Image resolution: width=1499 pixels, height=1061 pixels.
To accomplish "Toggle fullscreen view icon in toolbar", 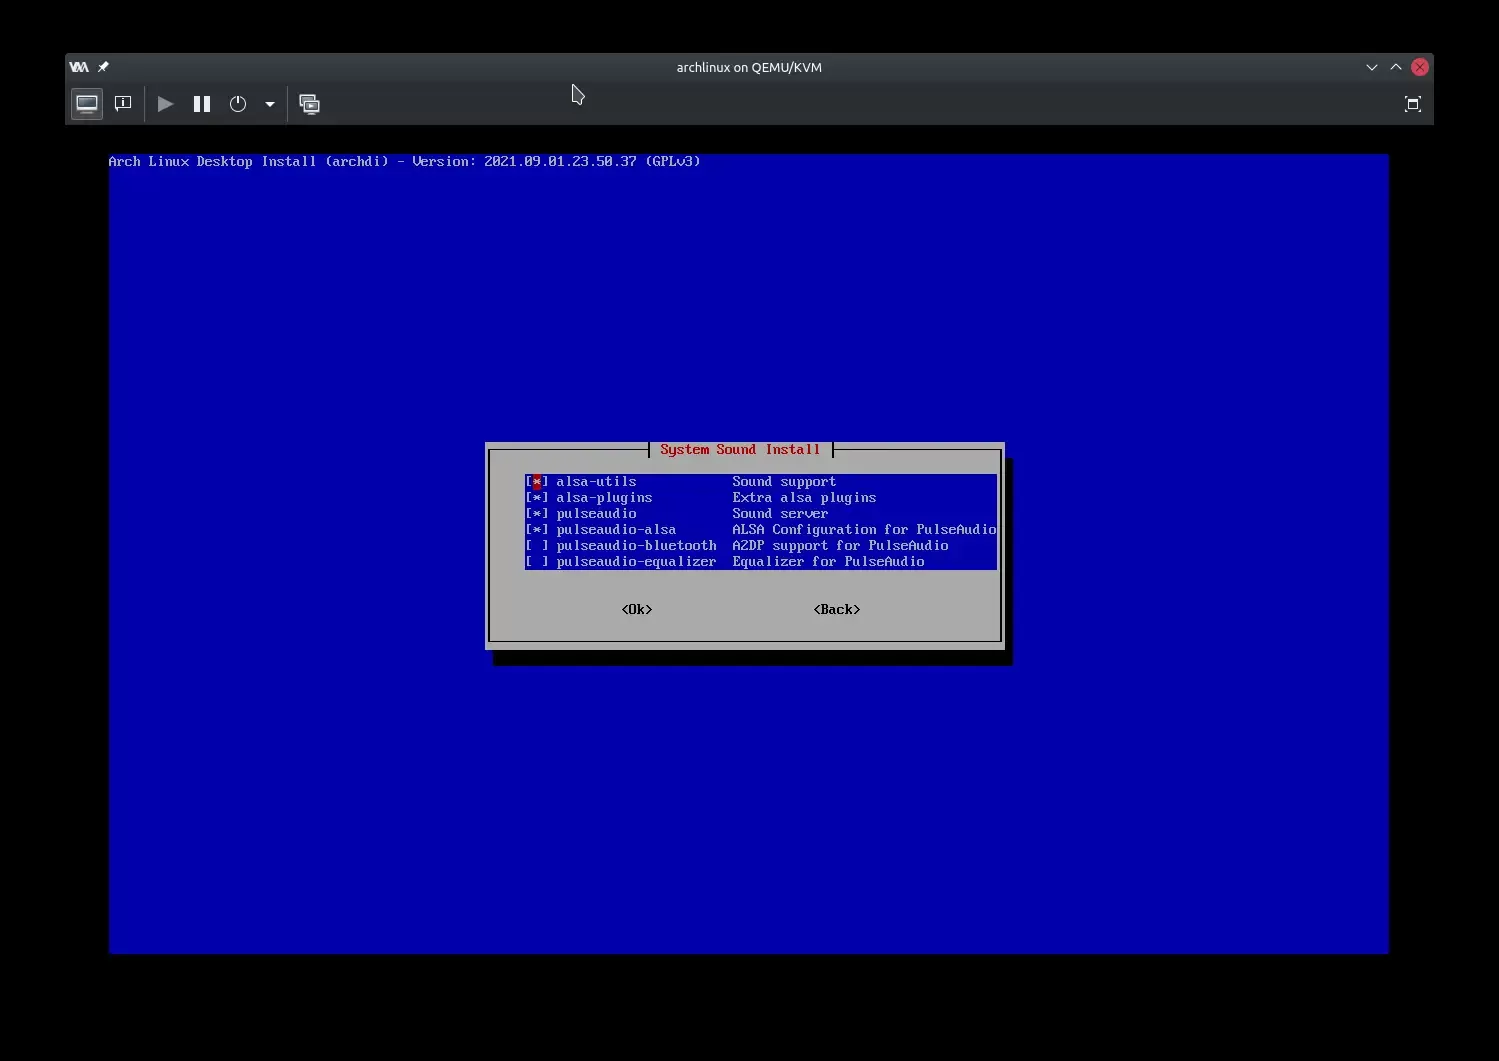I will click(1412, 104).
